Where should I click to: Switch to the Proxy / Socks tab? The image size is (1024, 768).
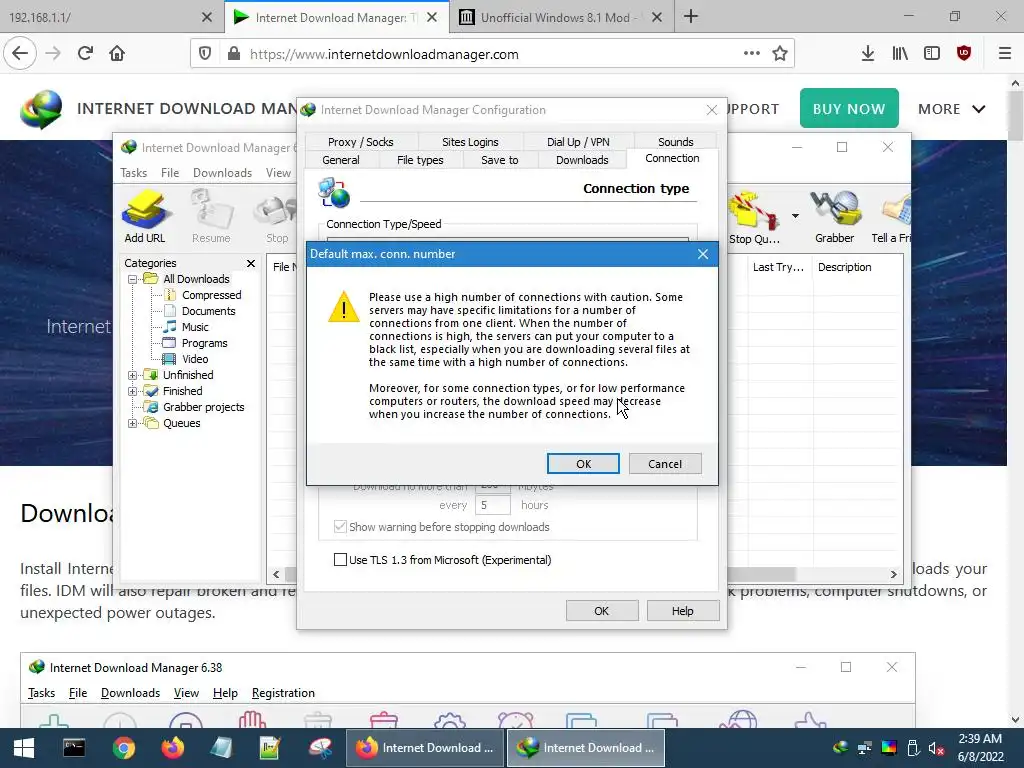(x=360, y=142)
